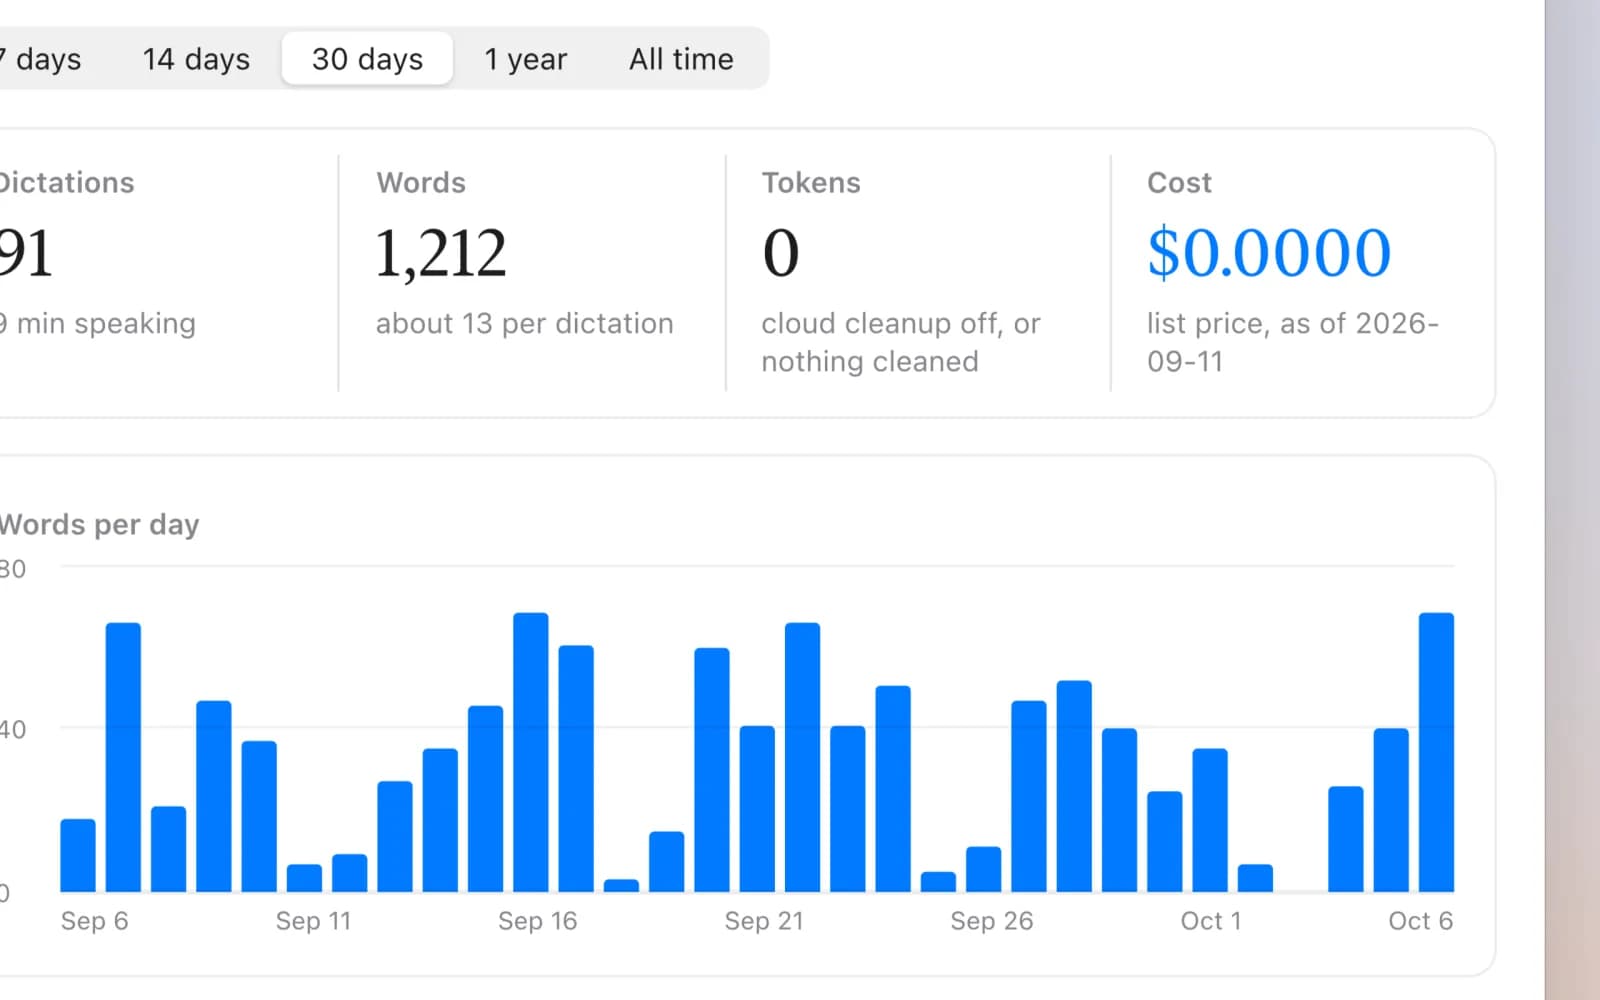
Task: Click the Sep 11 axis label
Action: (x=313, y=921)
